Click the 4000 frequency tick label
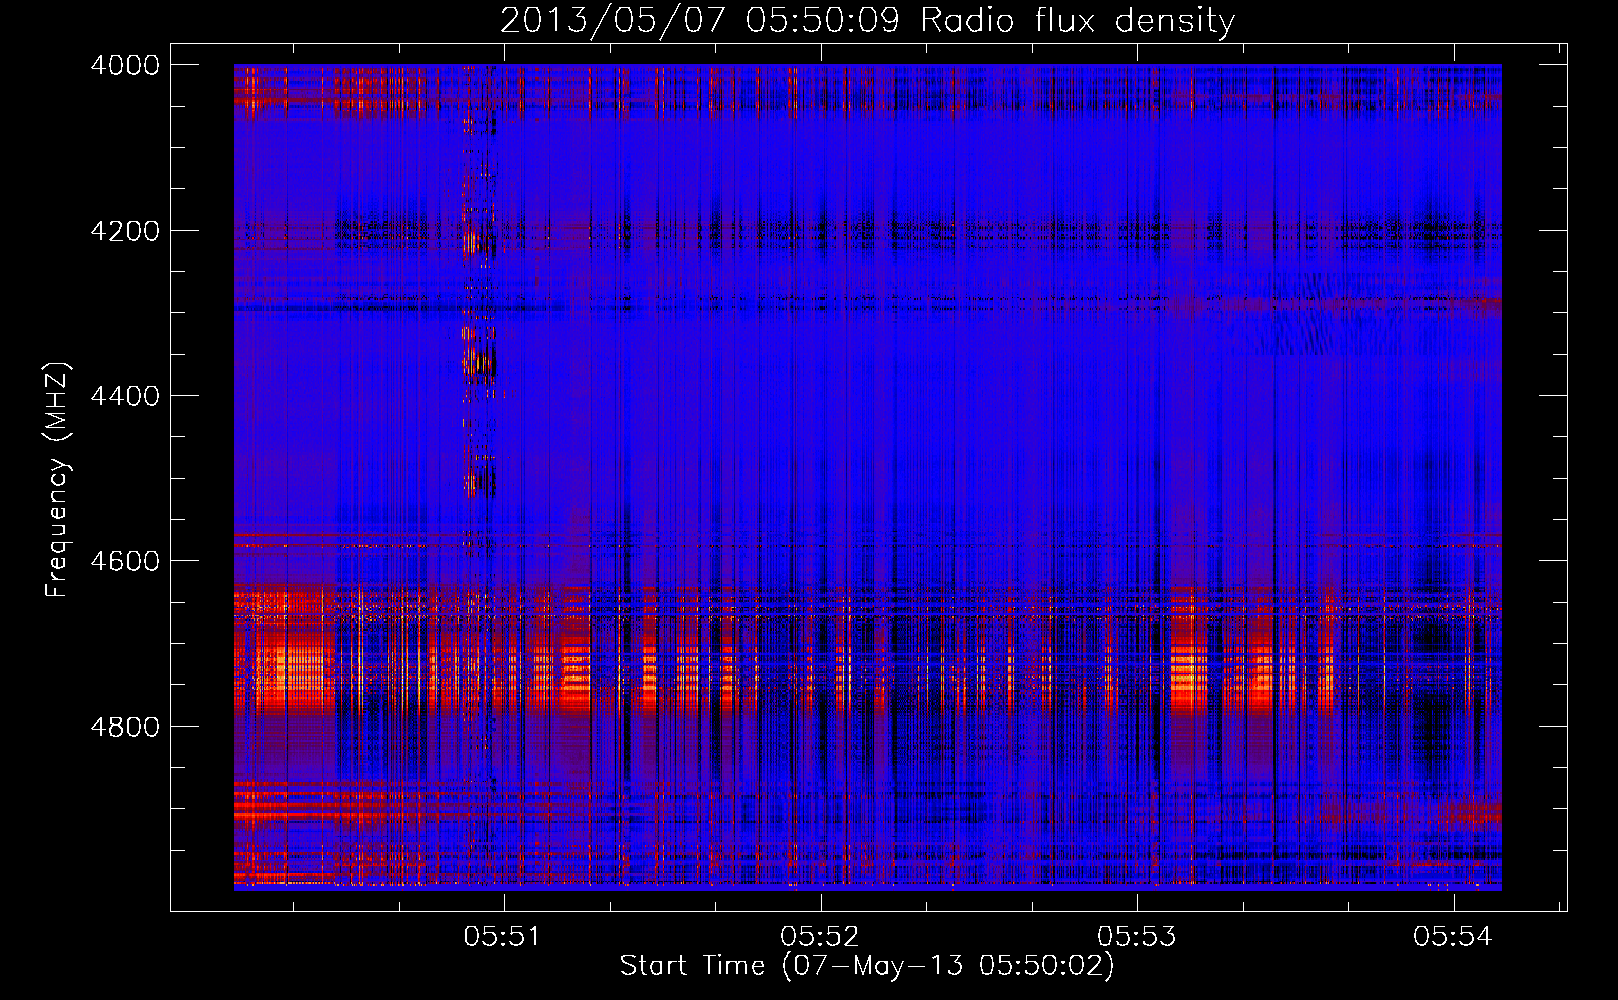This screenshot has width=1618, height=1000. tap(125, 65)
